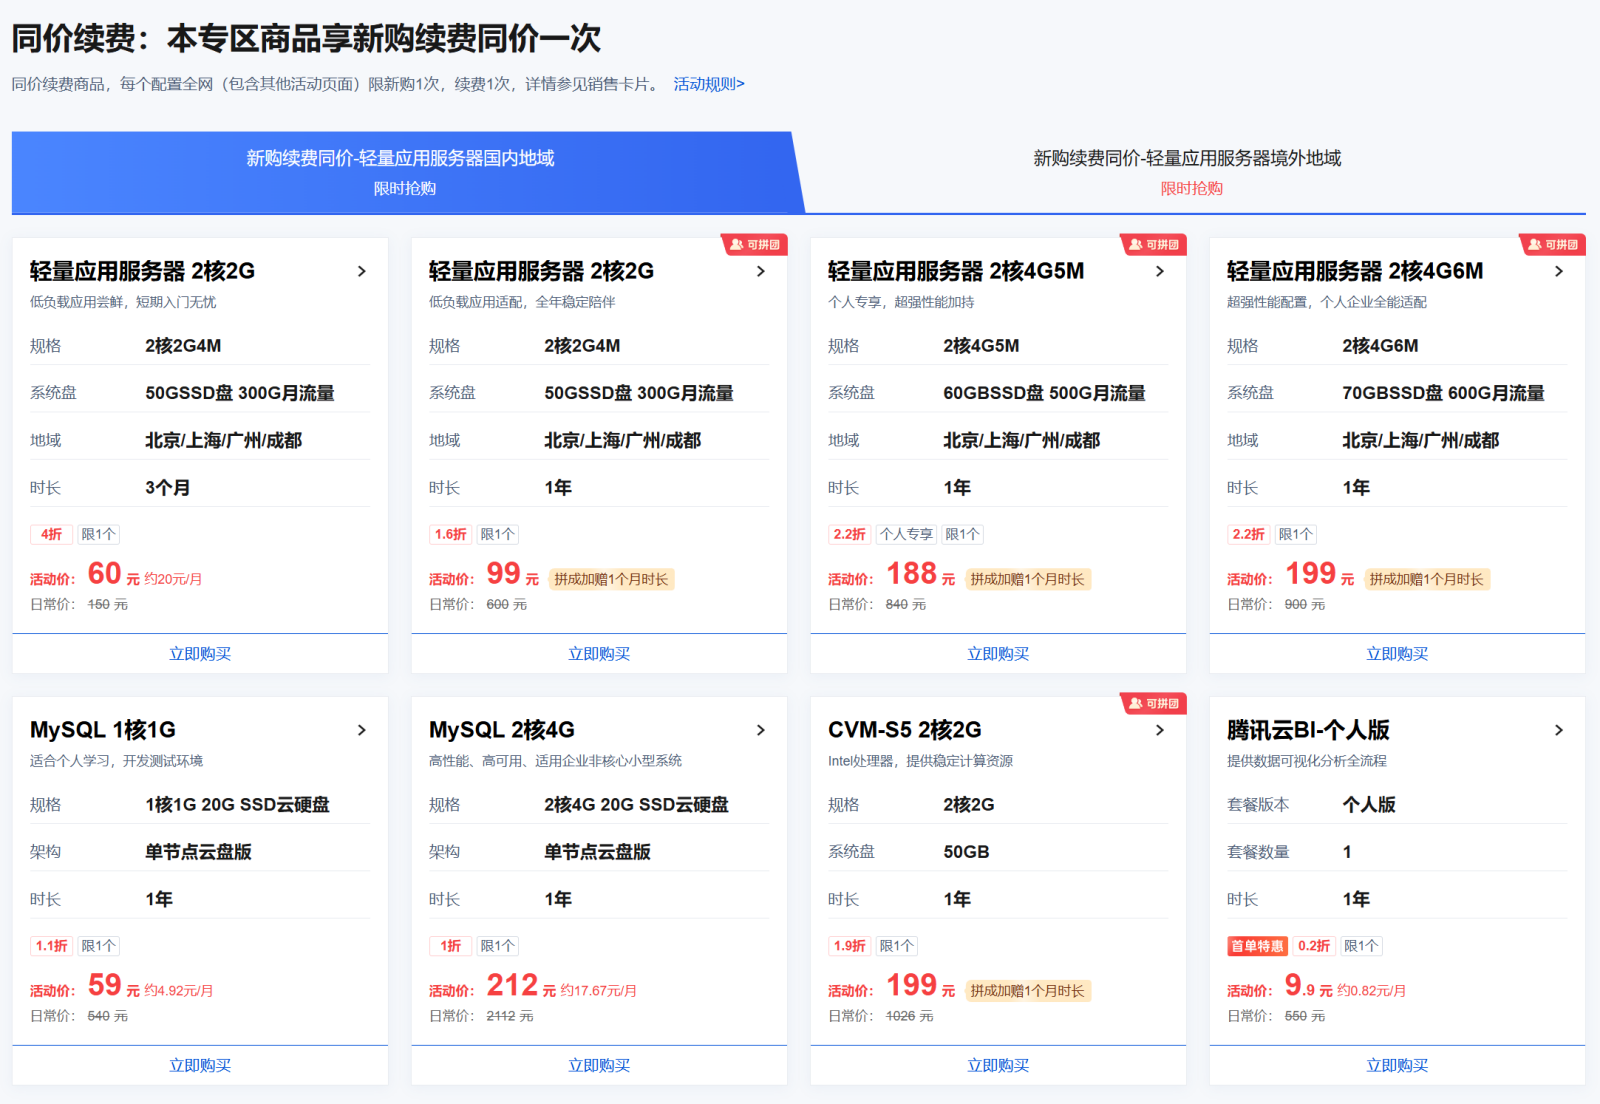Viewport: 1600px width, 1104px height.
Task: Click group-buy badge on 2核4G6M card
Action: [x=1552, y=245]
